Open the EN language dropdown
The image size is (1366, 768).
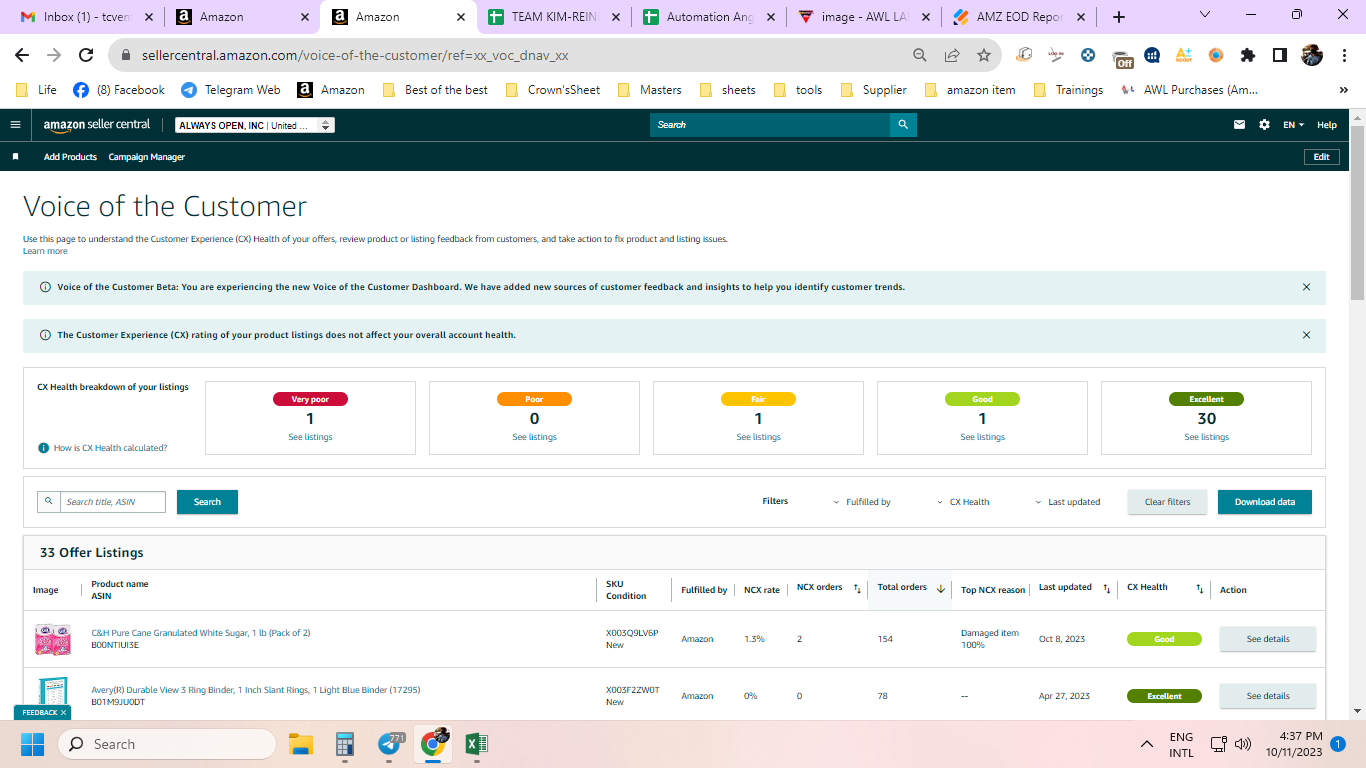pyautogui.click(x=1294, y=125)
